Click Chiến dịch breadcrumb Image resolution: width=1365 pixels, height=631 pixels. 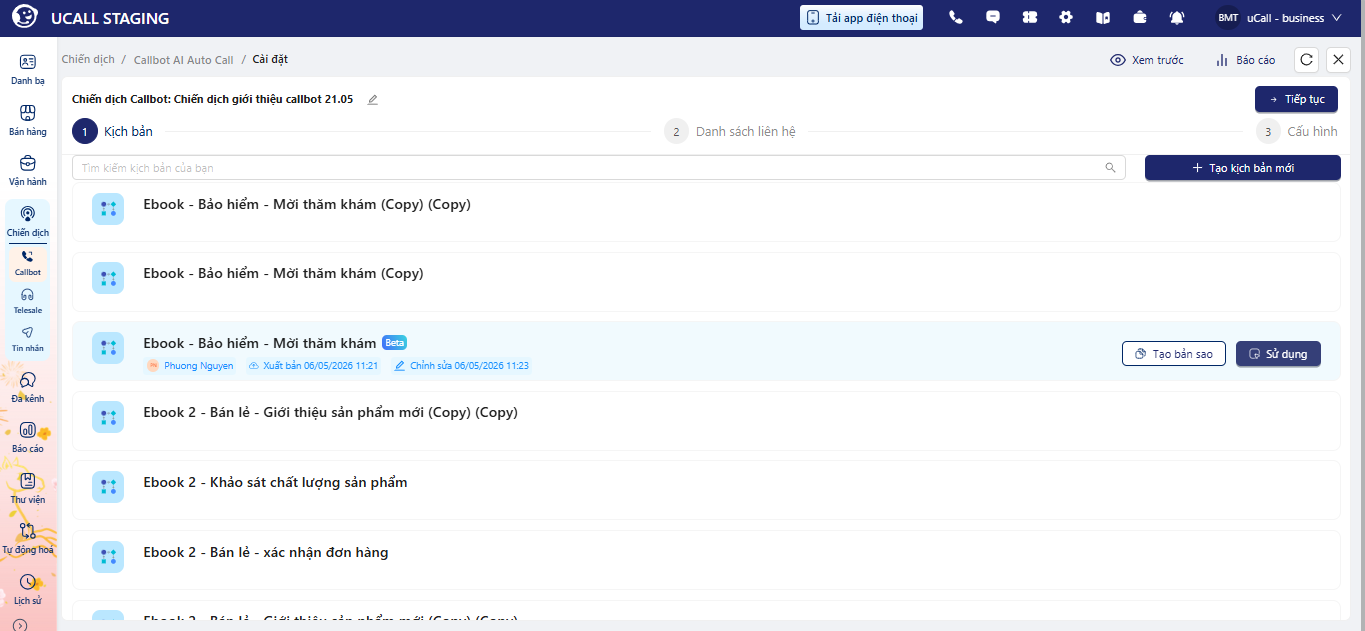[x=88, y=60]
